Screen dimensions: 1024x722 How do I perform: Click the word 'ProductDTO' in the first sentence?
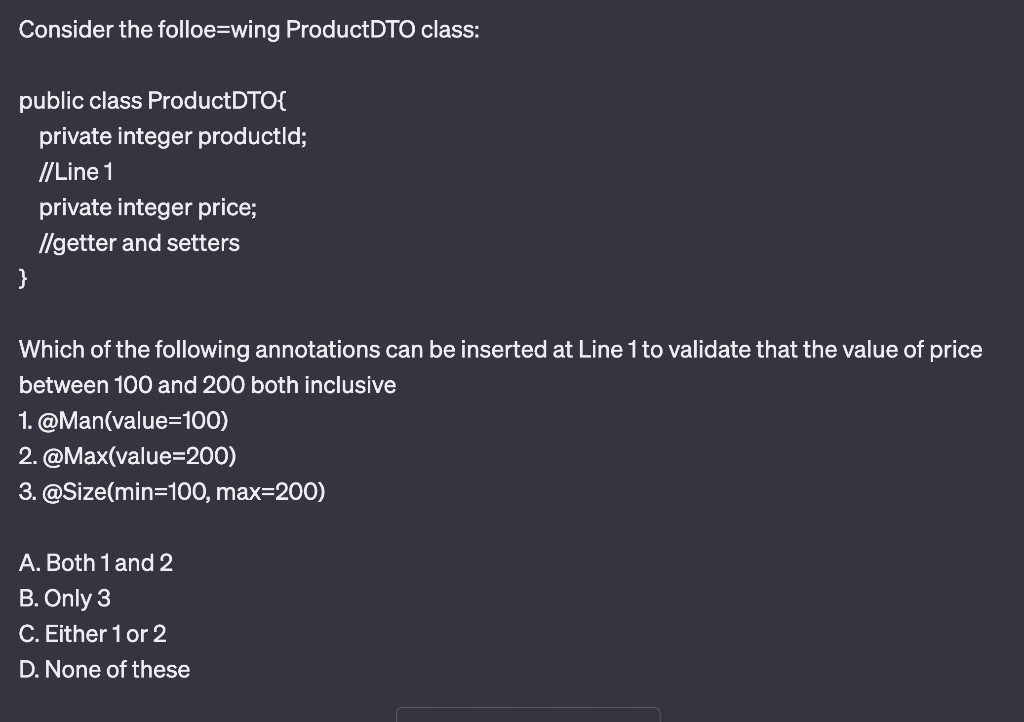(350, 30)
